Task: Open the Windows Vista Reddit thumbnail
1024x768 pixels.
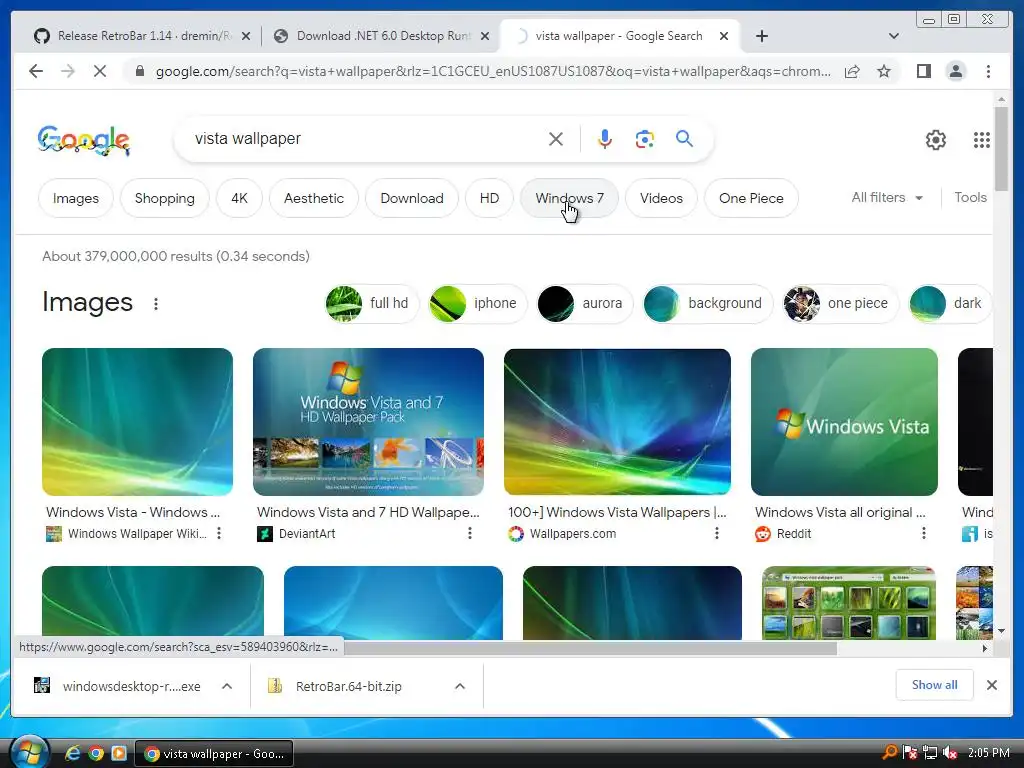Action: tap(844, 422)
